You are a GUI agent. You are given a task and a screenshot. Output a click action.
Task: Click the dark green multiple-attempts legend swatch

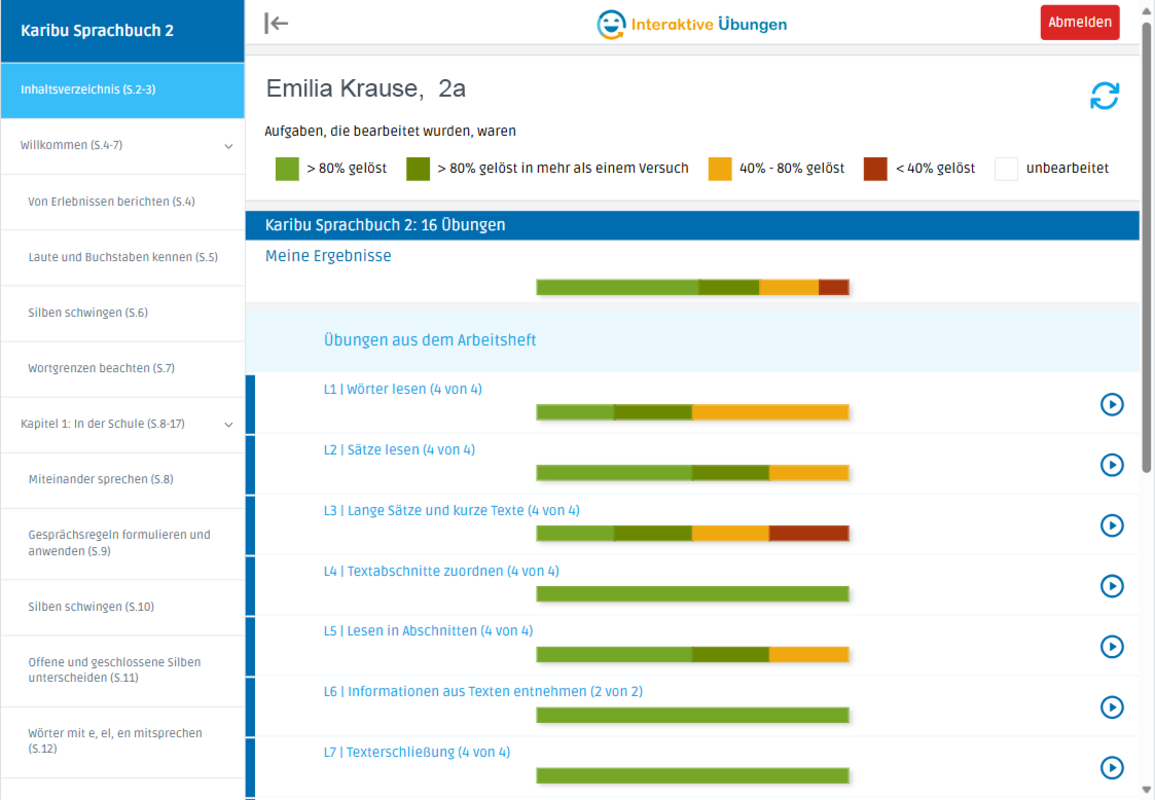coord(418,169)
